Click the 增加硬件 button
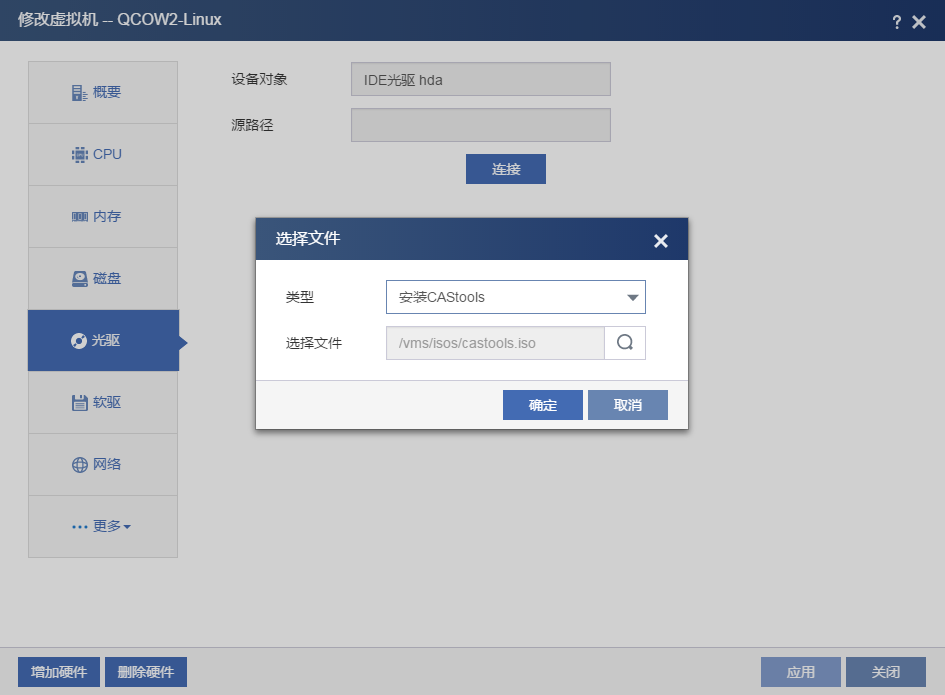945x695 pixels. coord(59,672)
